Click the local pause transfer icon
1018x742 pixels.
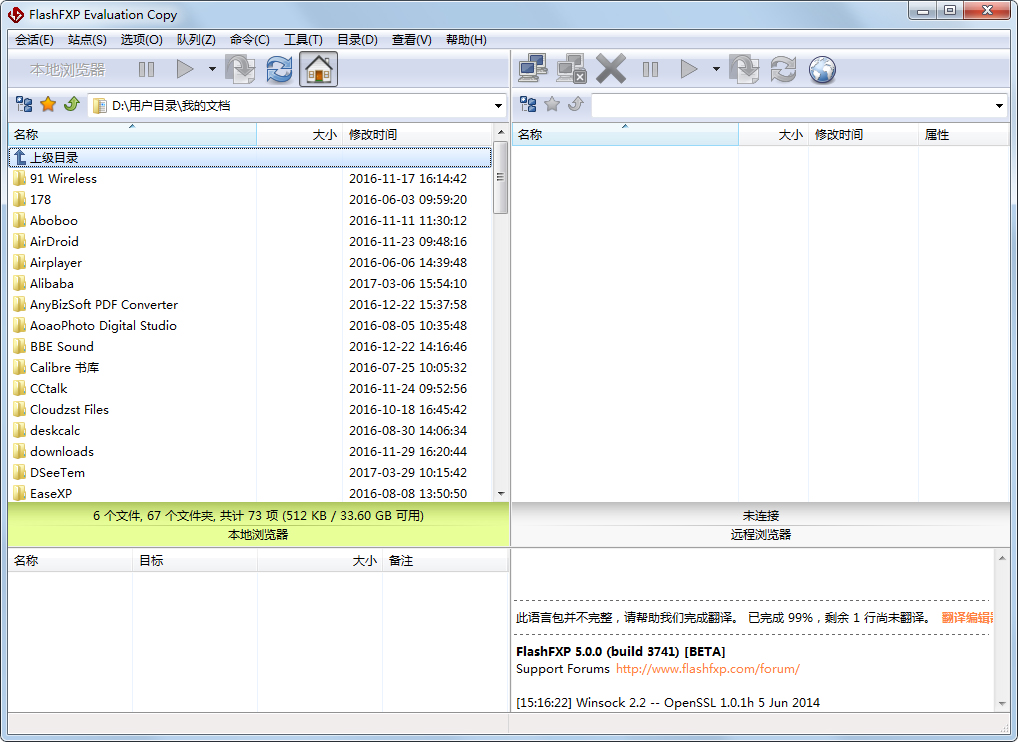[x=147, y=69]
